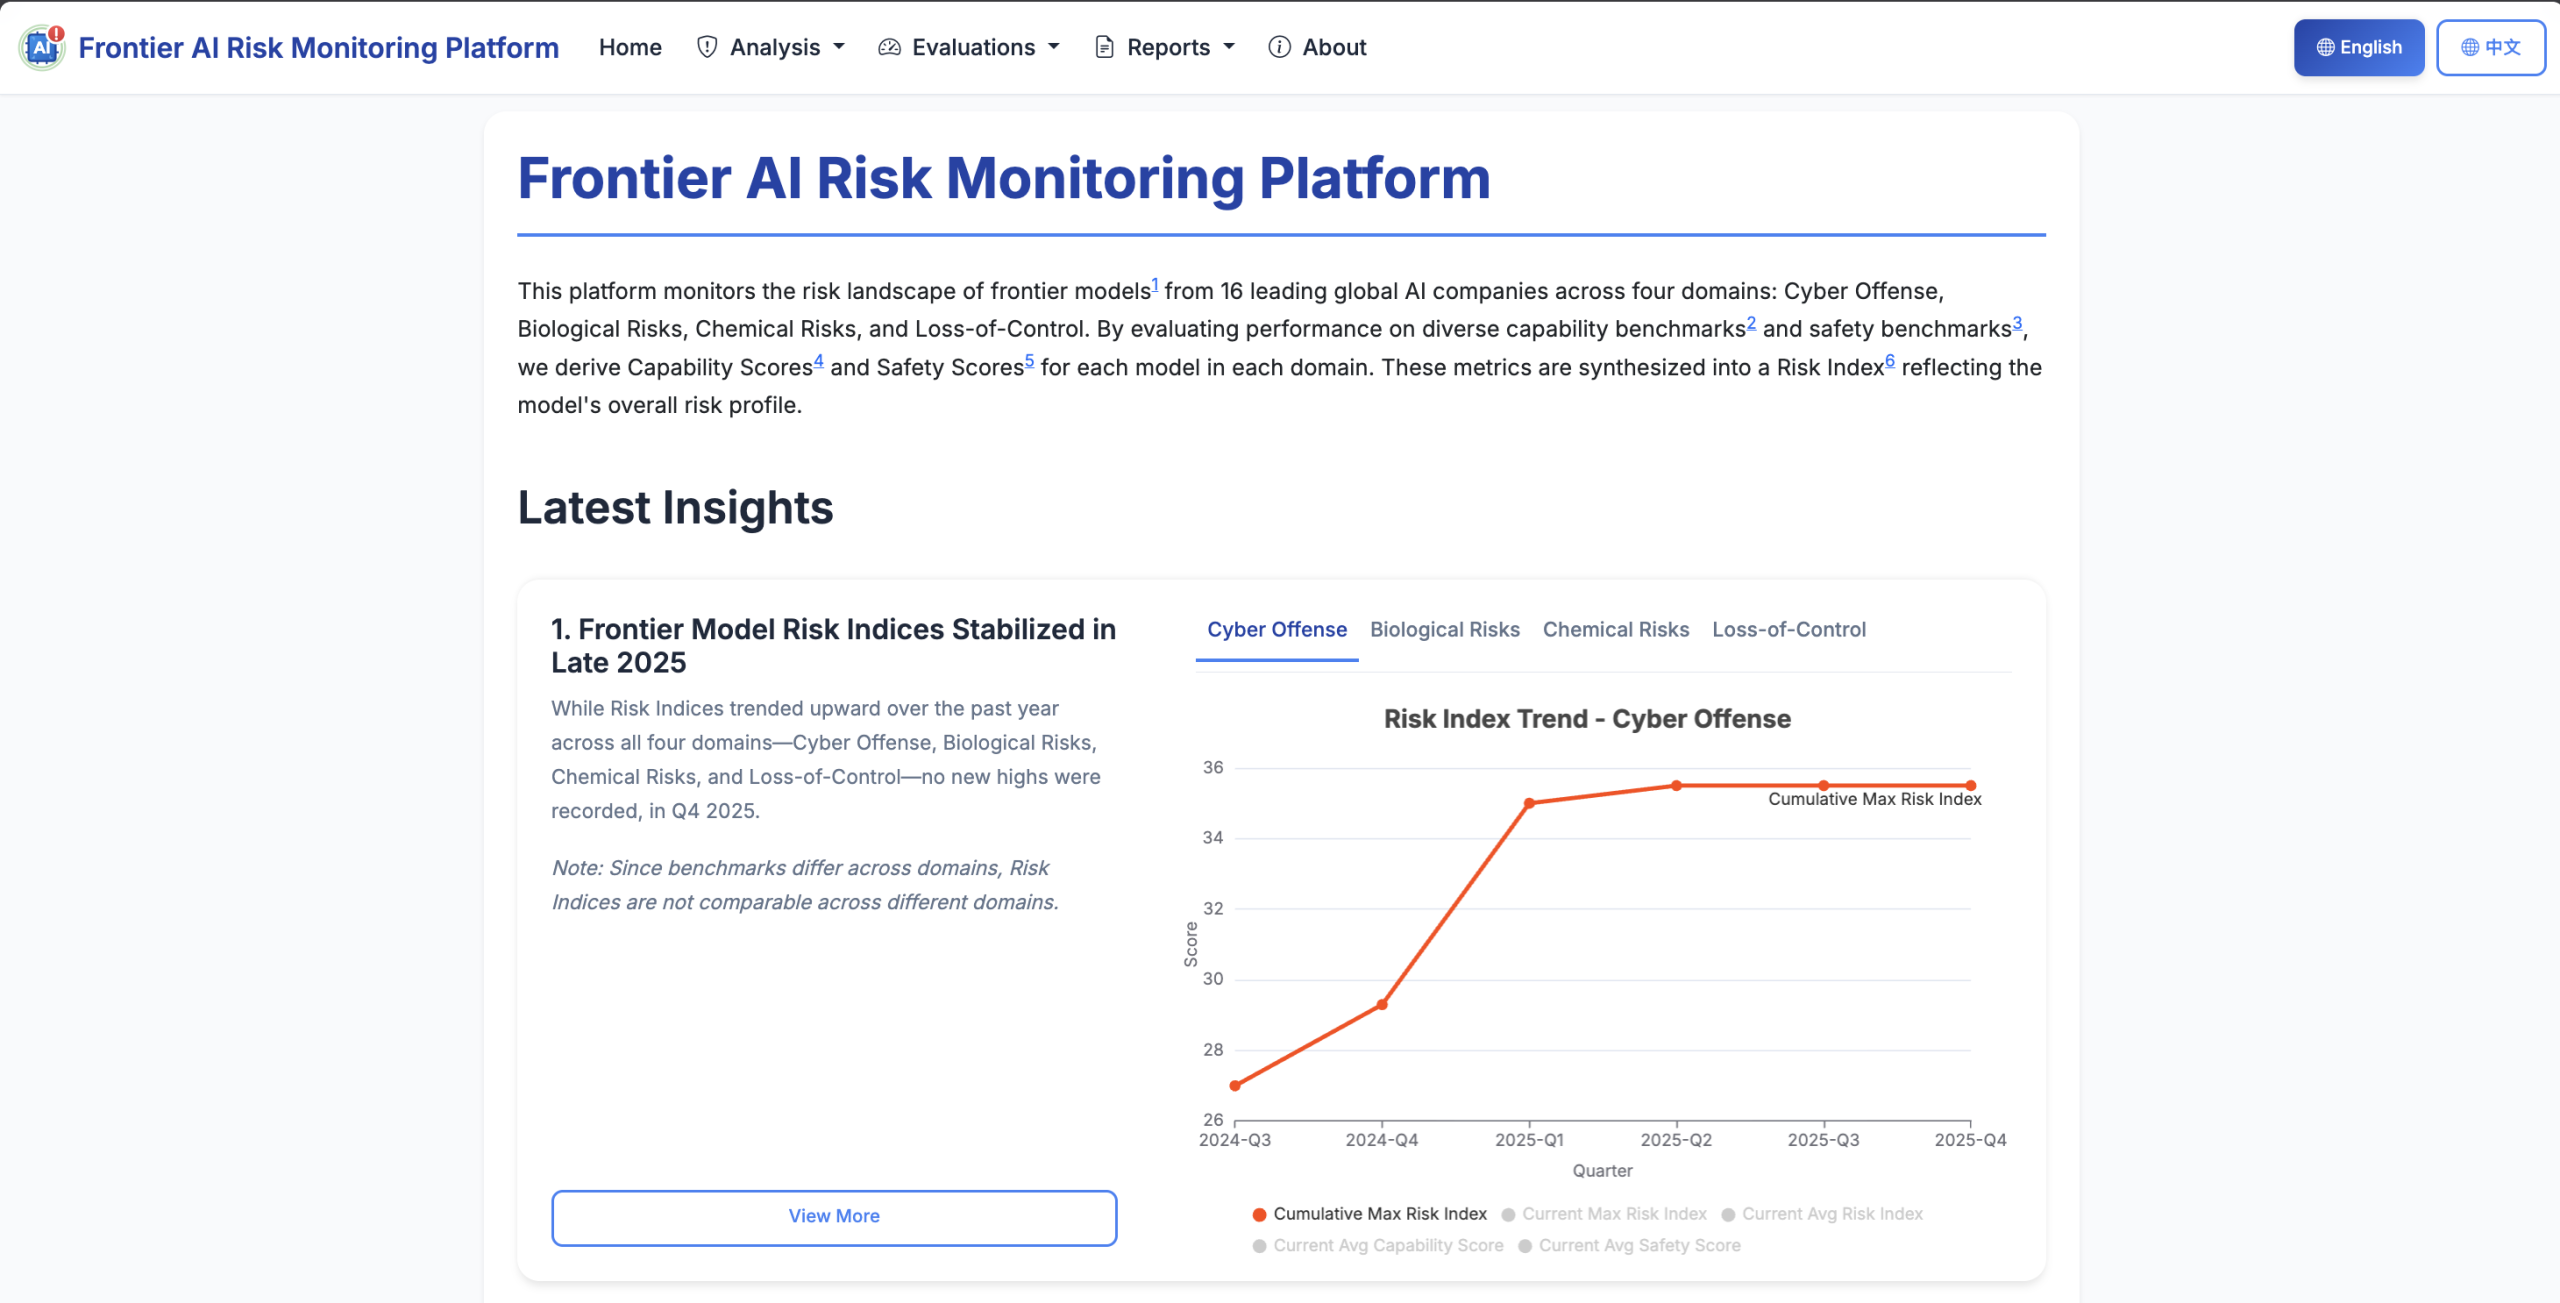Toggle Current Avg Risk Index series
The height and width of the screenshot is (1303, 2560).
point(1832,1214)
